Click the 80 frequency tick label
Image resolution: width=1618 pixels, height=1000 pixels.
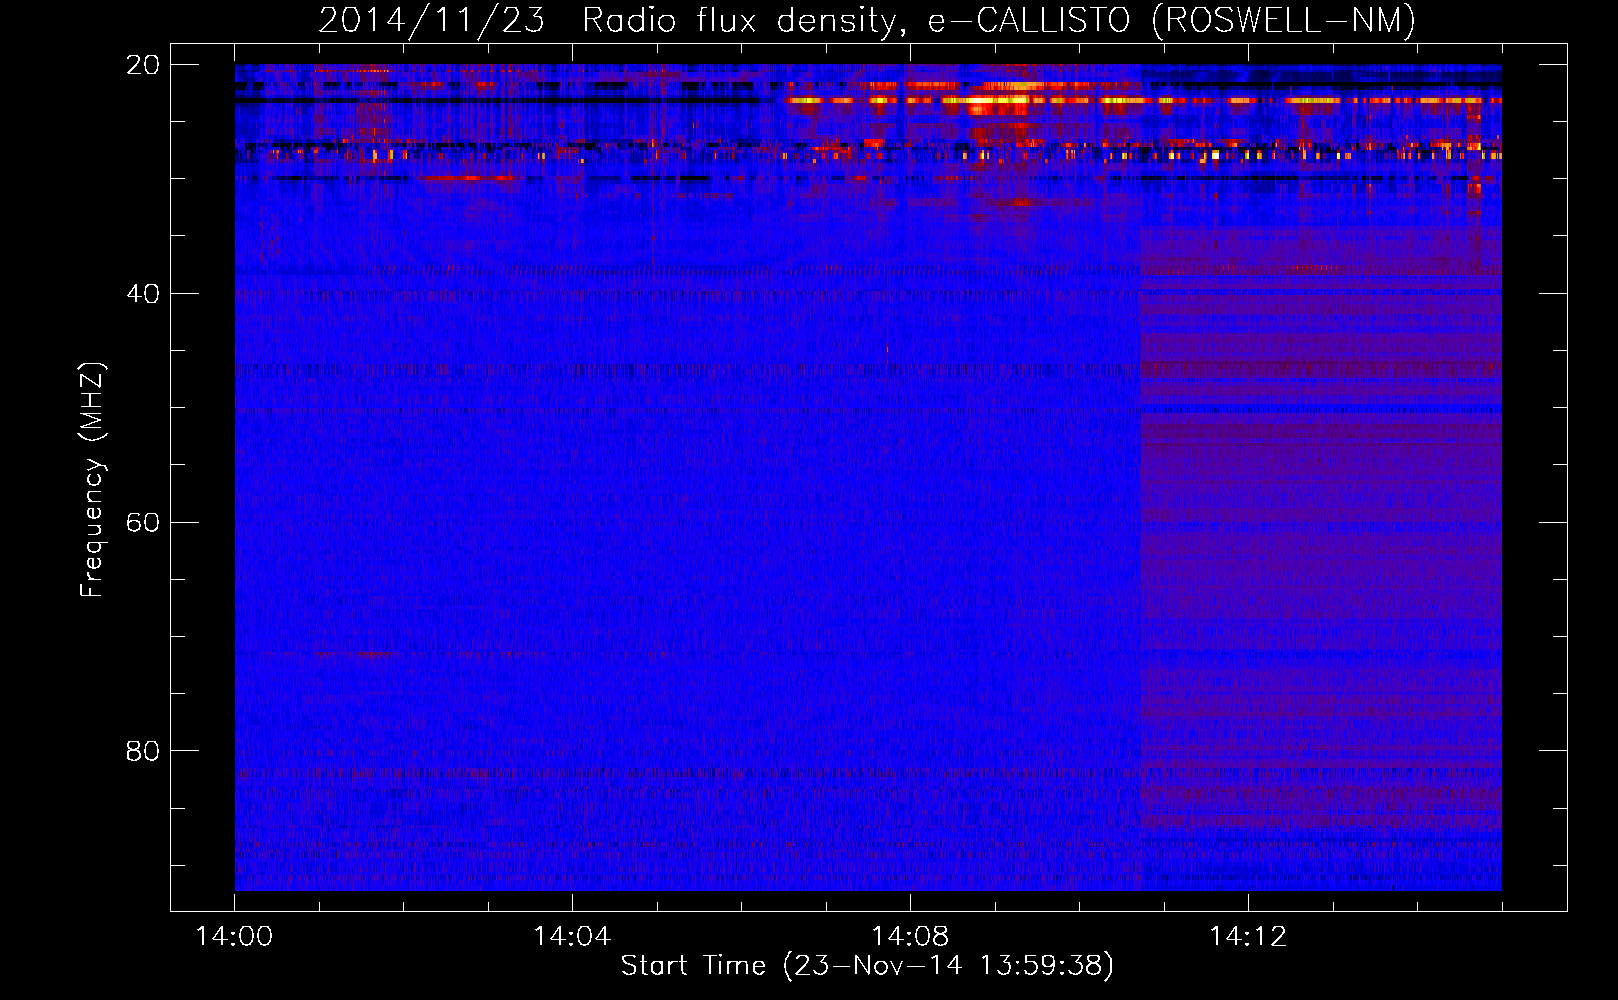tap(143, 751)
